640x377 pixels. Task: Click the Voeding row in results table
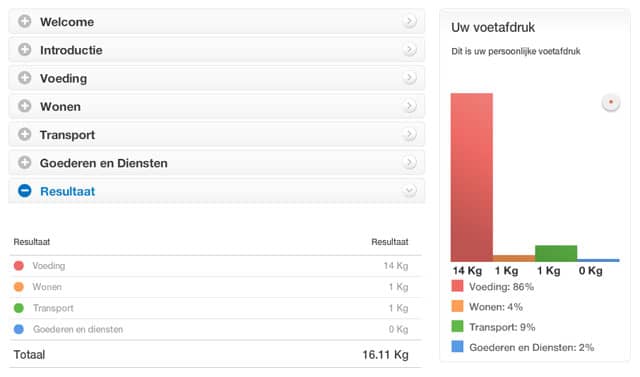pyautogui.click(x=215, y=266)
